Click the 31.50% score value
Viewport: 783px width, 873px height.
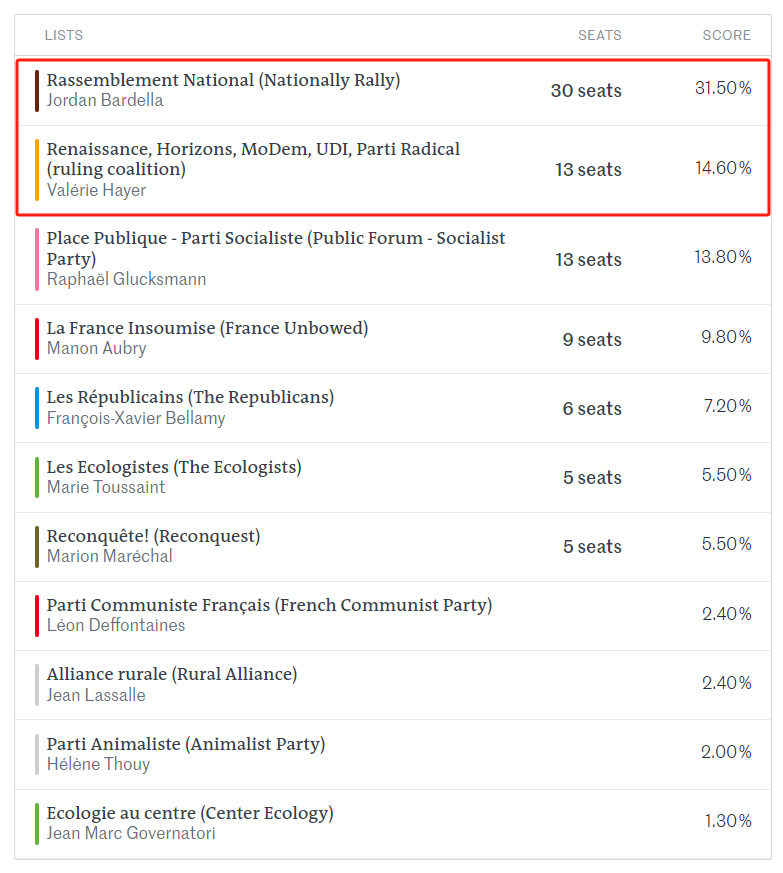pos(723,88)
